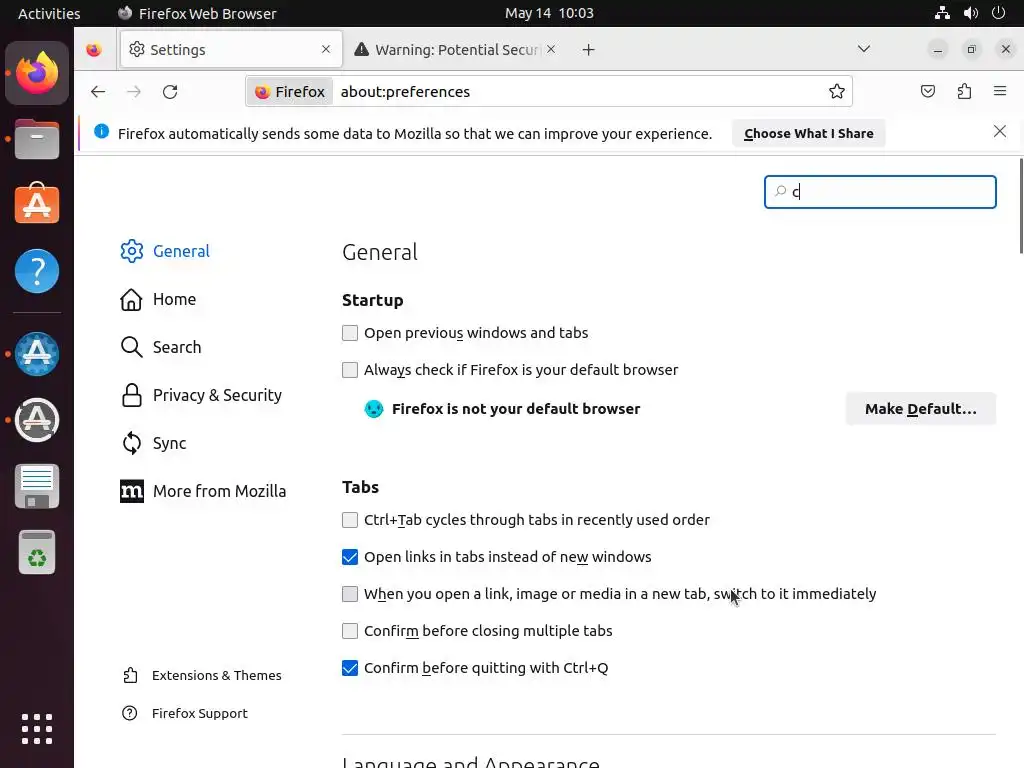
Task: Go back using the back arrow
Action: (x=98, y=92)
